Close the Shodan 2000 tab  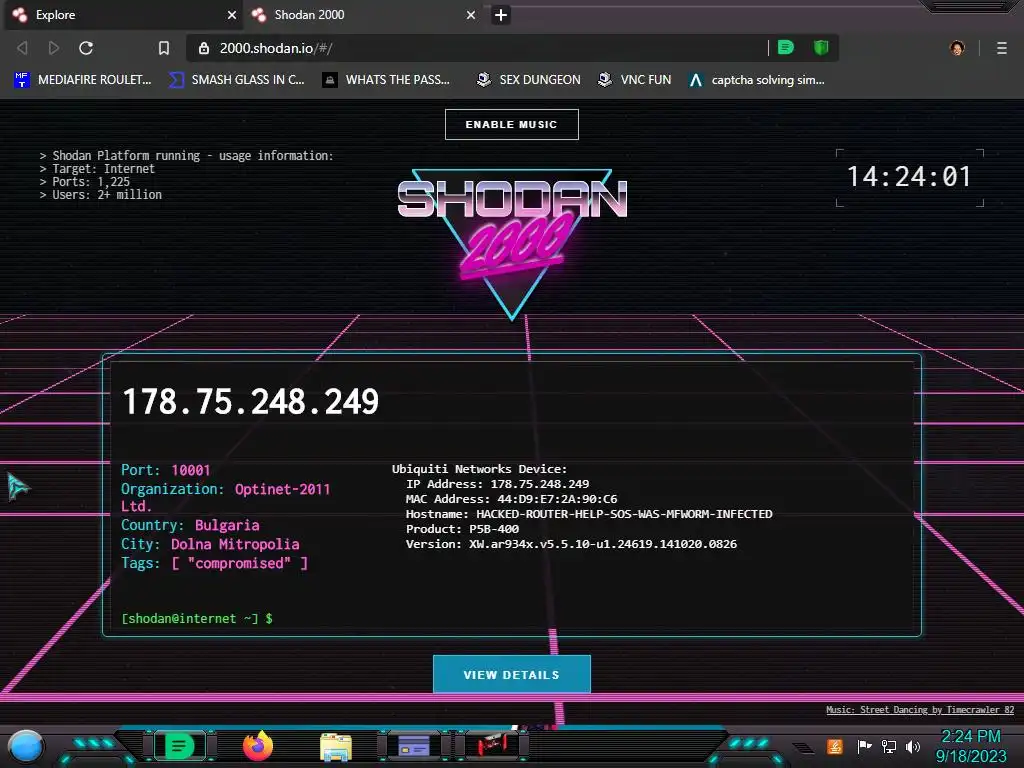(x=471, y=15)
